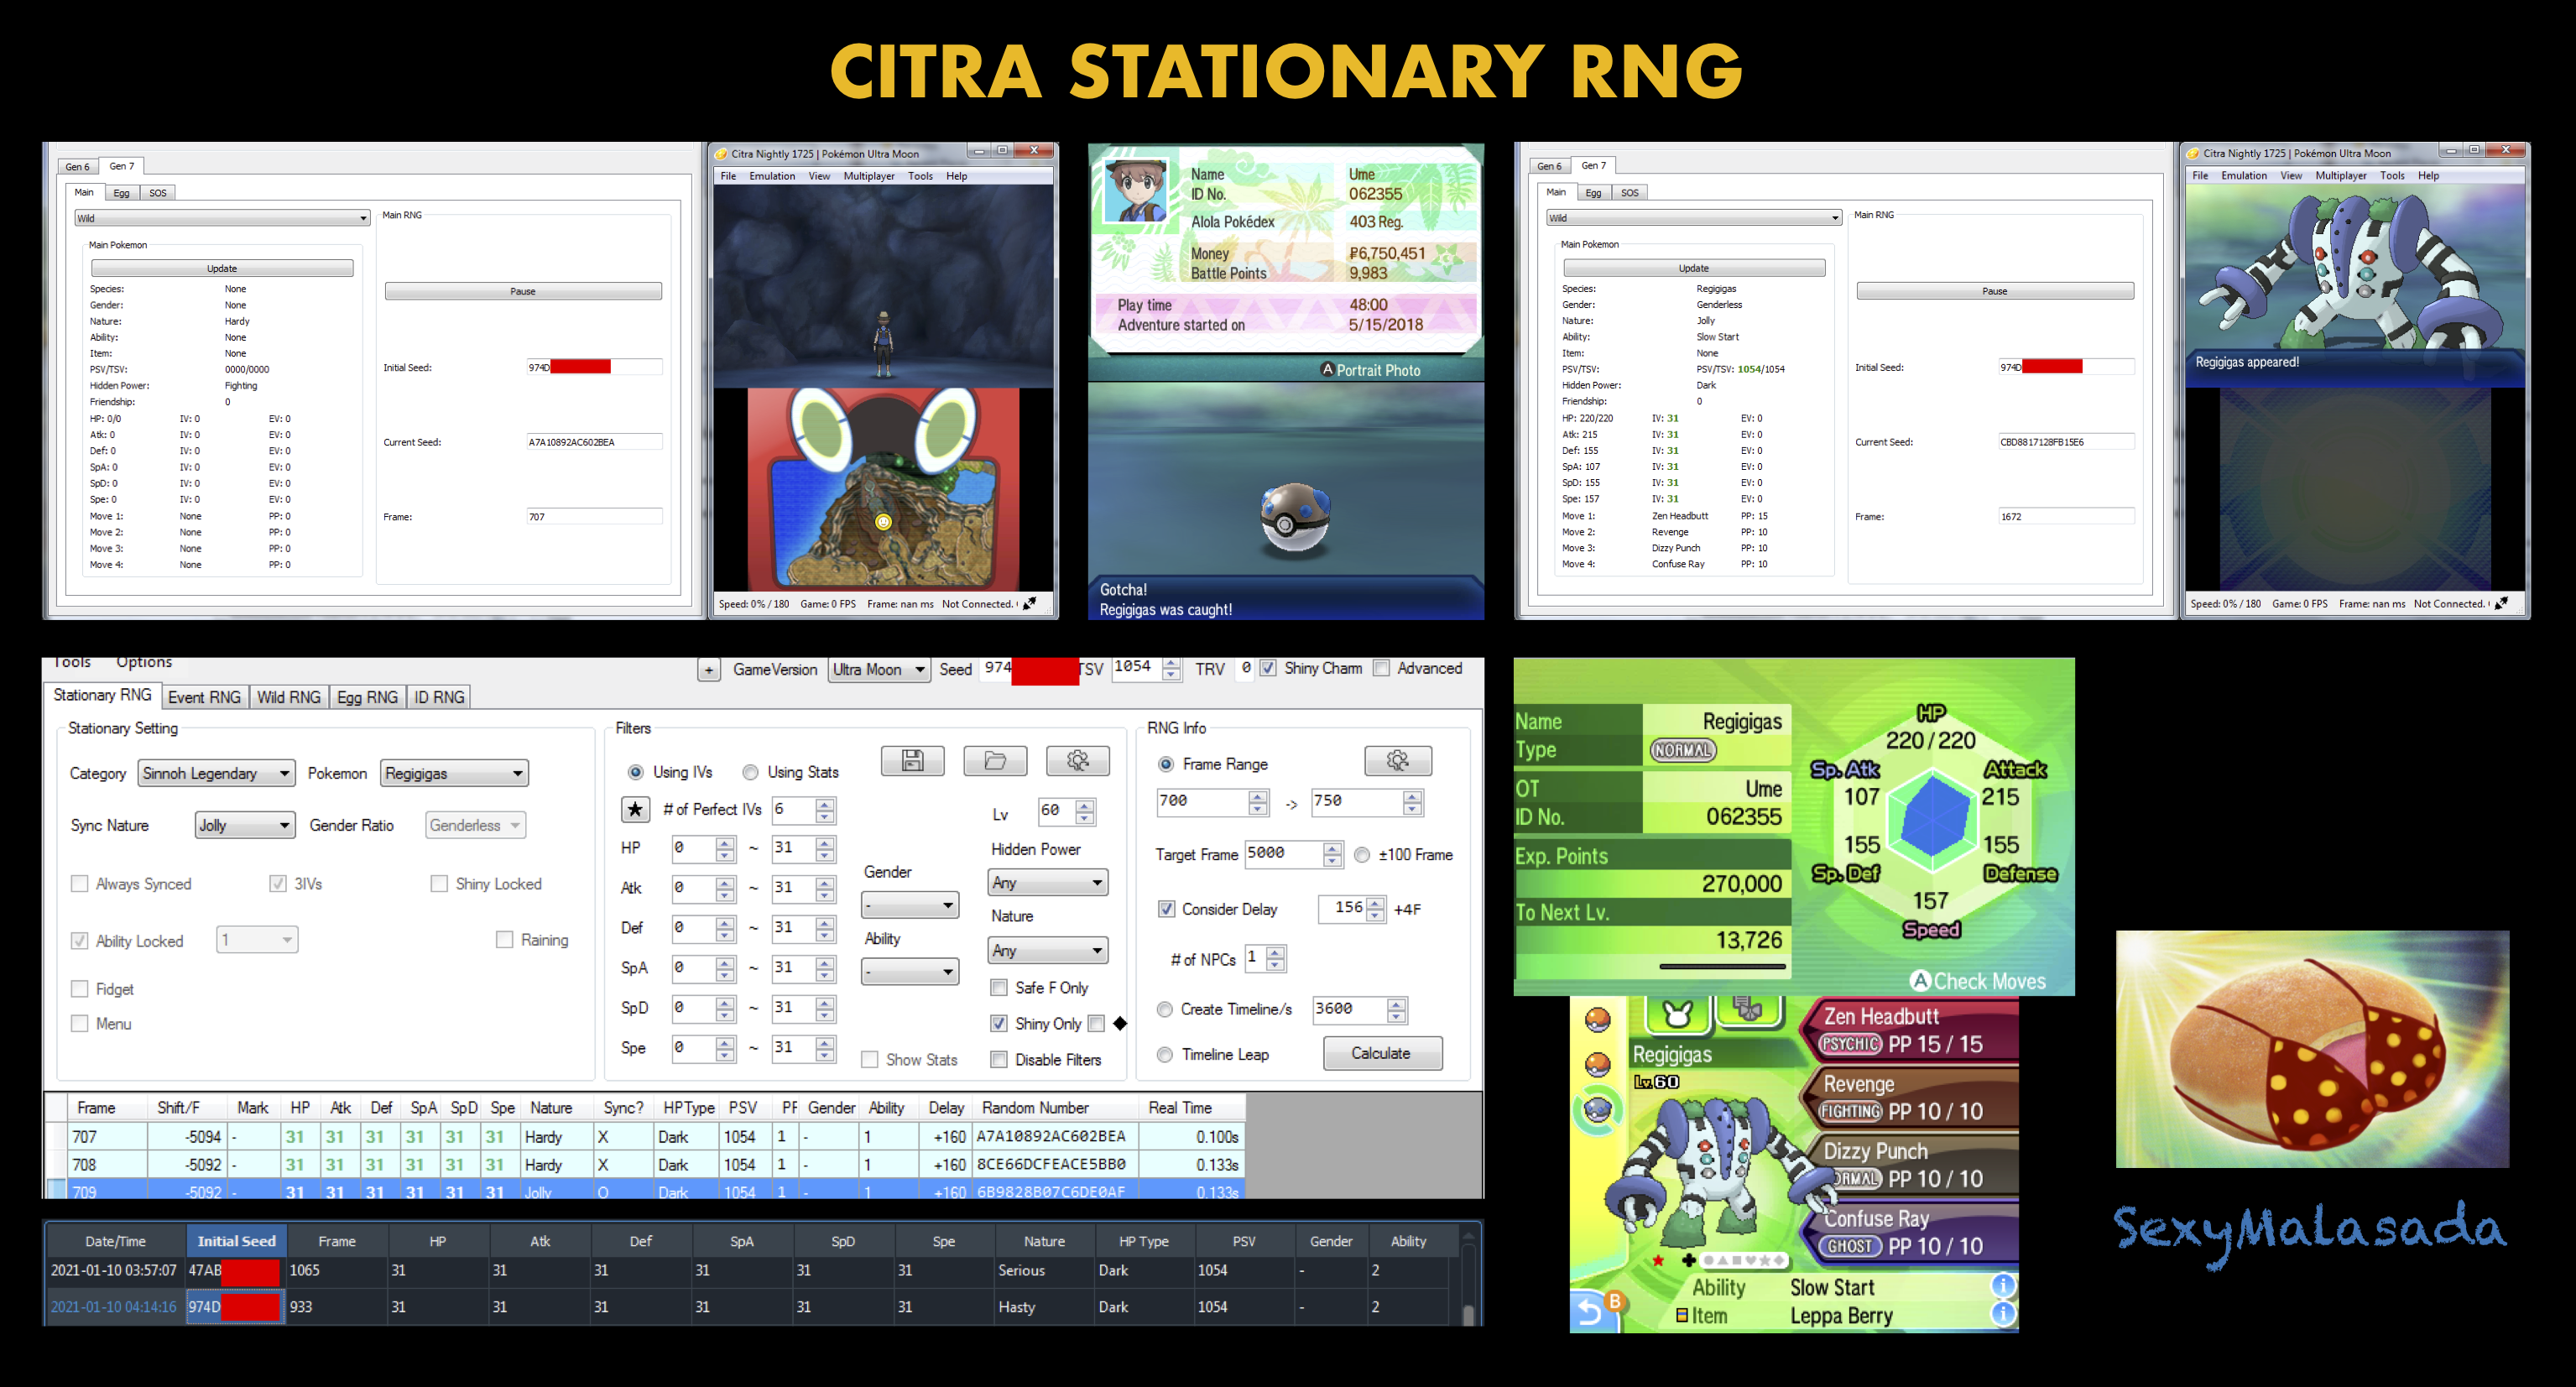Click the star perfect IVs button
Screen dimensions: 2576x1387
pyautogui.click(x=635, y=809)
